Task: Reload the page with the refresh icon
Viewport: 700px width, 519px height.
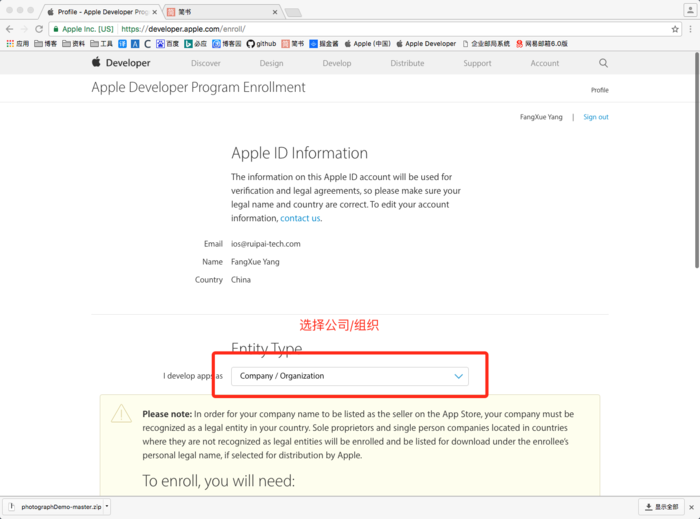Action: (39, 29)
